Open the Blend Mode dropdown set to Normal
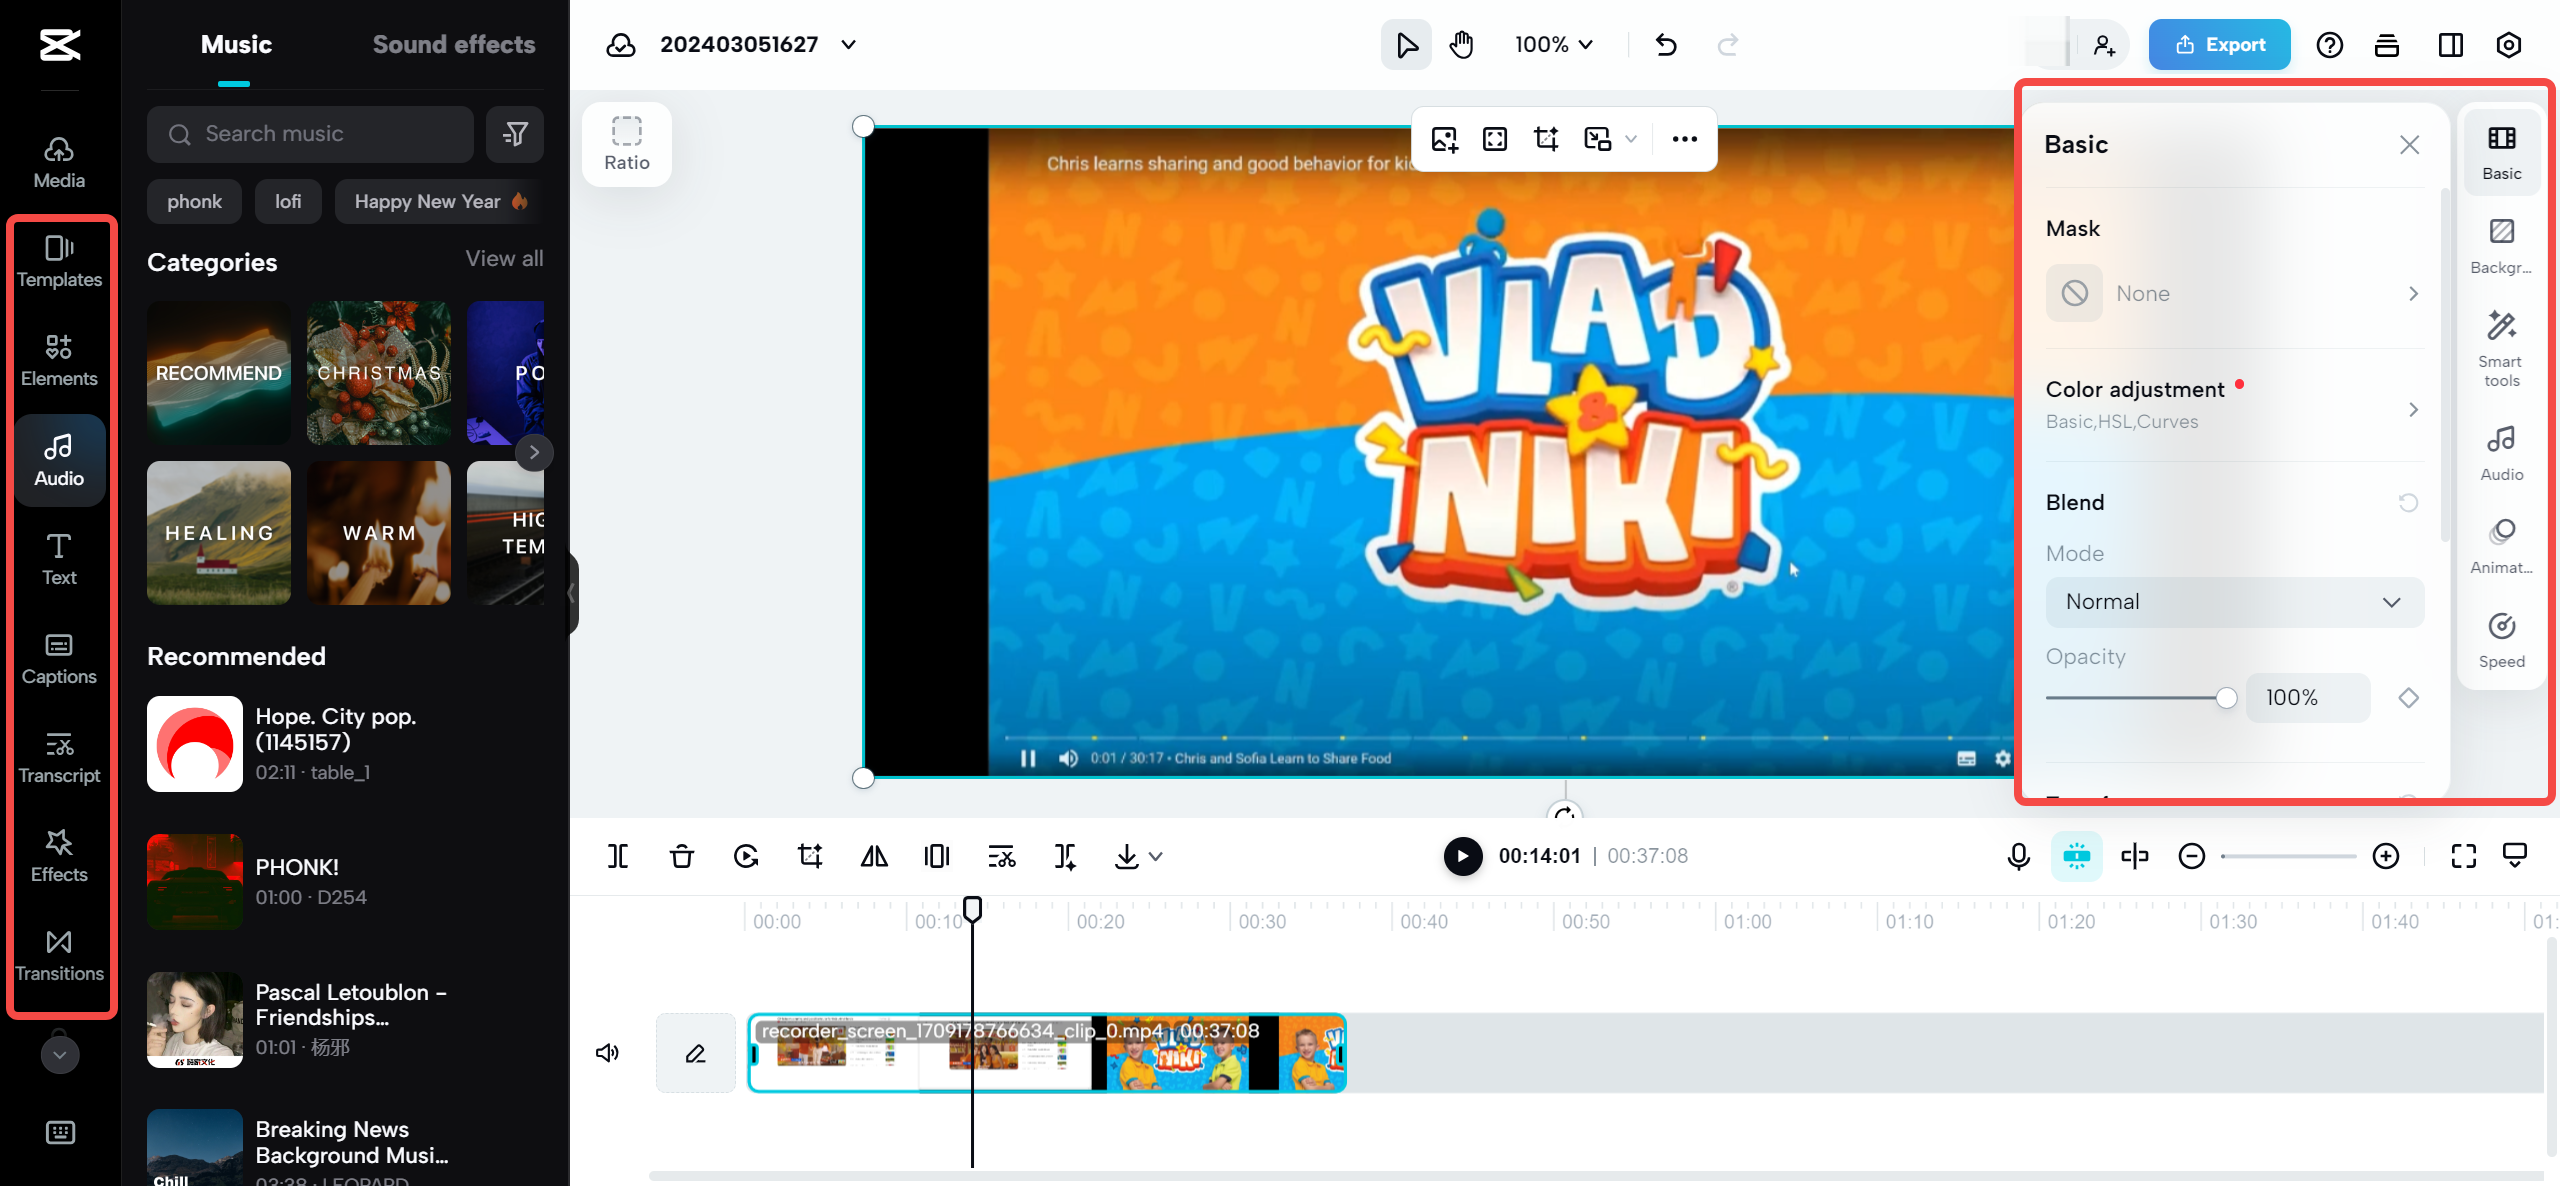 (x=2233, y=601)
